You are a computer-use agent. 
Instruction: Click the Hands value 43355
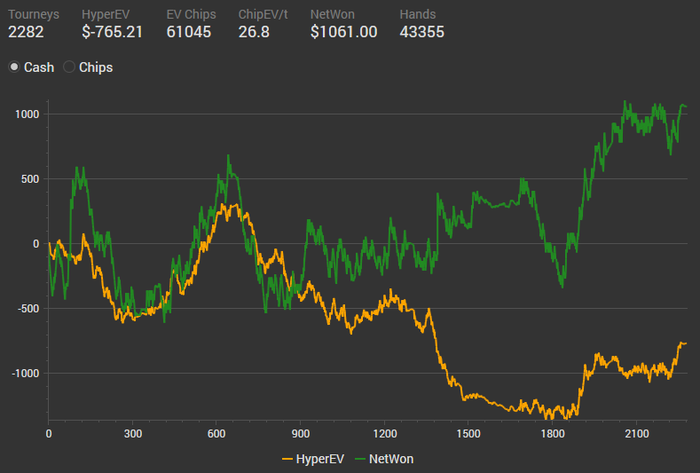point(422,32)
